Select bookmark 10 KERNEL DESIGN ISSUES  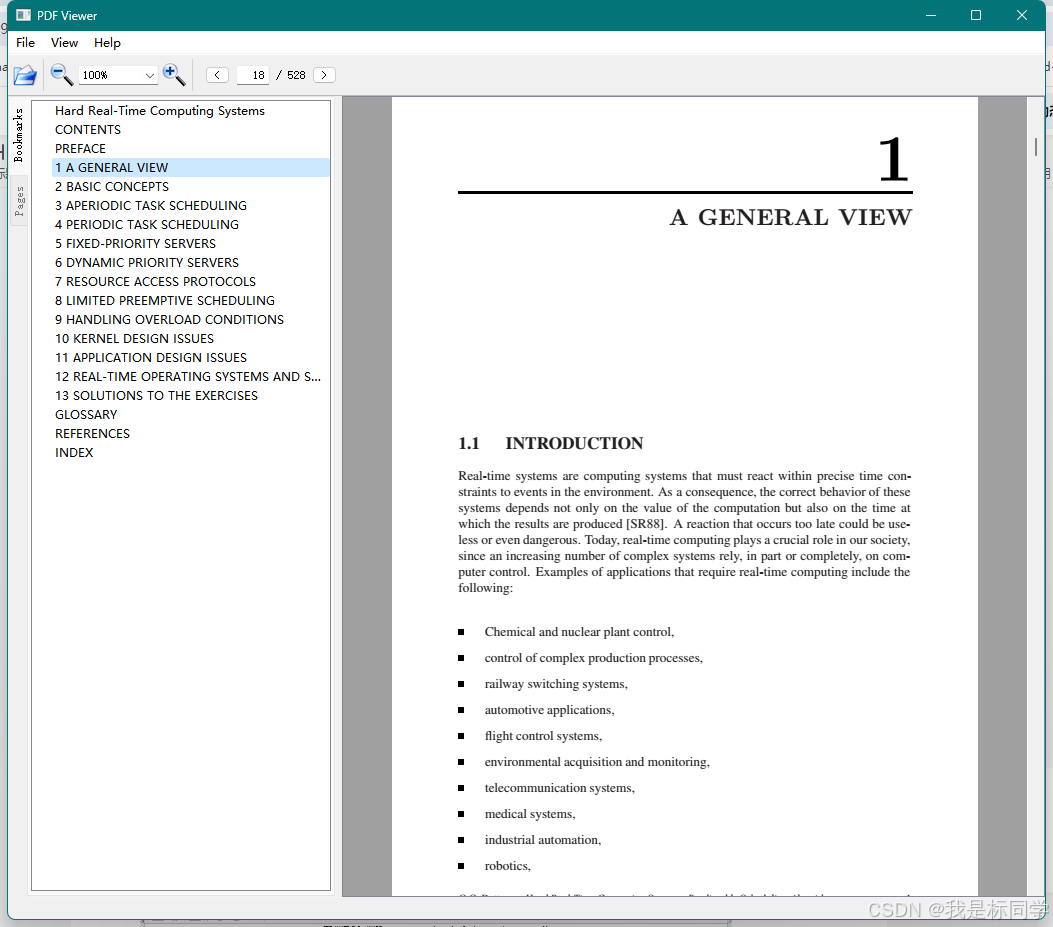[134, 339]
